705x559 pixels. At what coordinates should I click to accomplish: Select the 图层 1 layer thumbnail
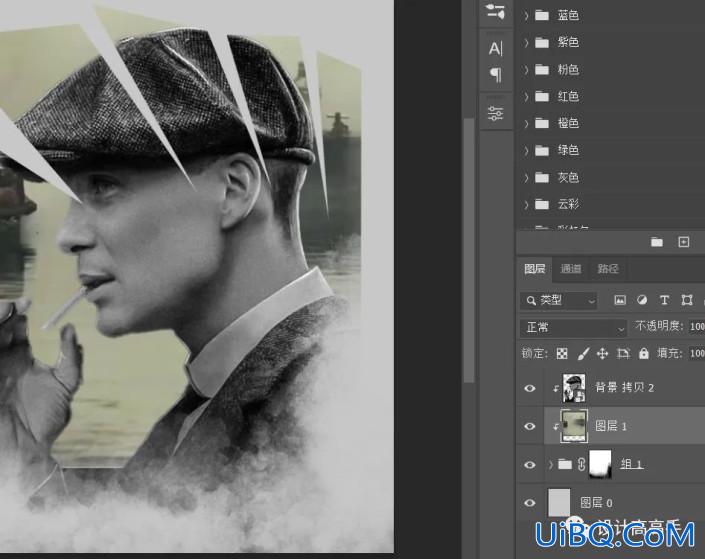[574, 426]
